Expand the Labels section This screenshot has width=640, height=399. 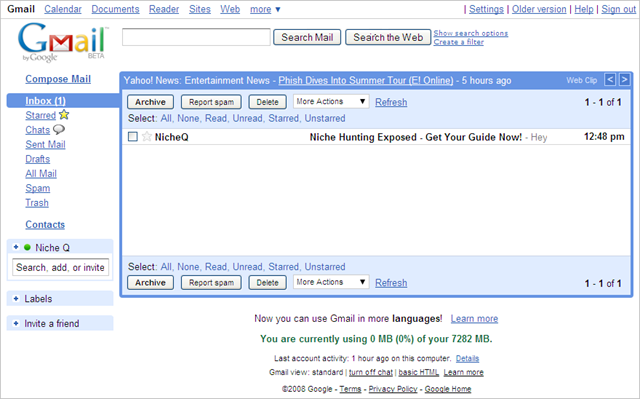coord(16,299)
